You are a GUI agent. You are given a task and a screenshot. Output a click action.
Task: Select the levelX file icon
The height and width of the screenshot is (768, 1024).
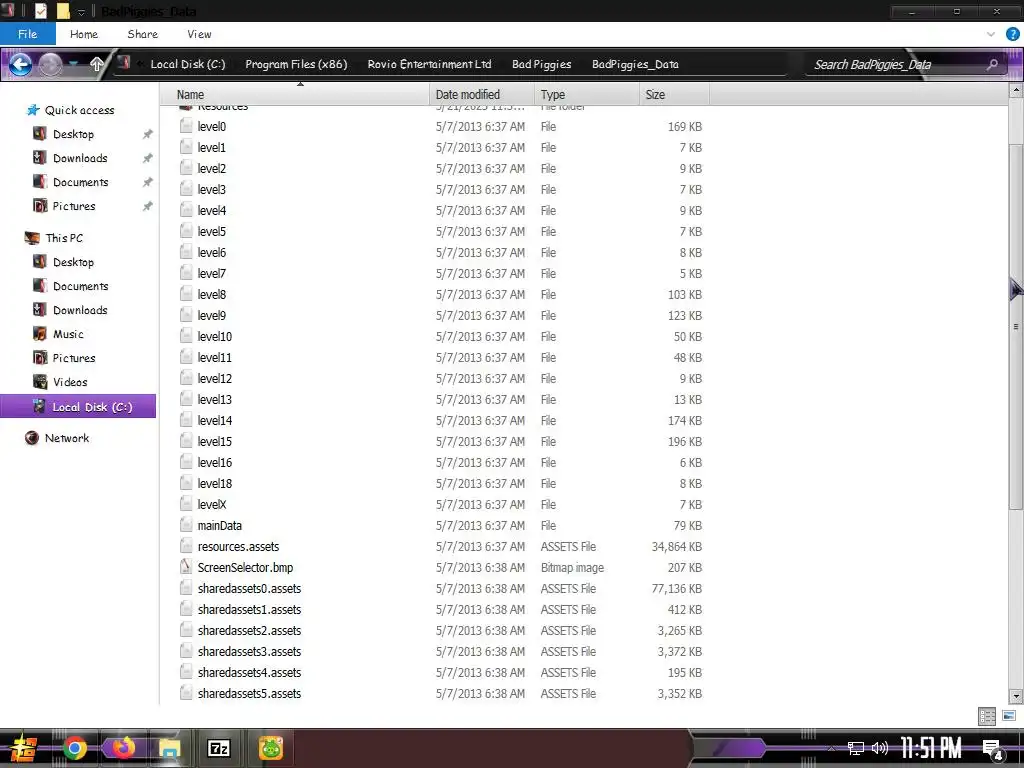click(x=186, y=504)
